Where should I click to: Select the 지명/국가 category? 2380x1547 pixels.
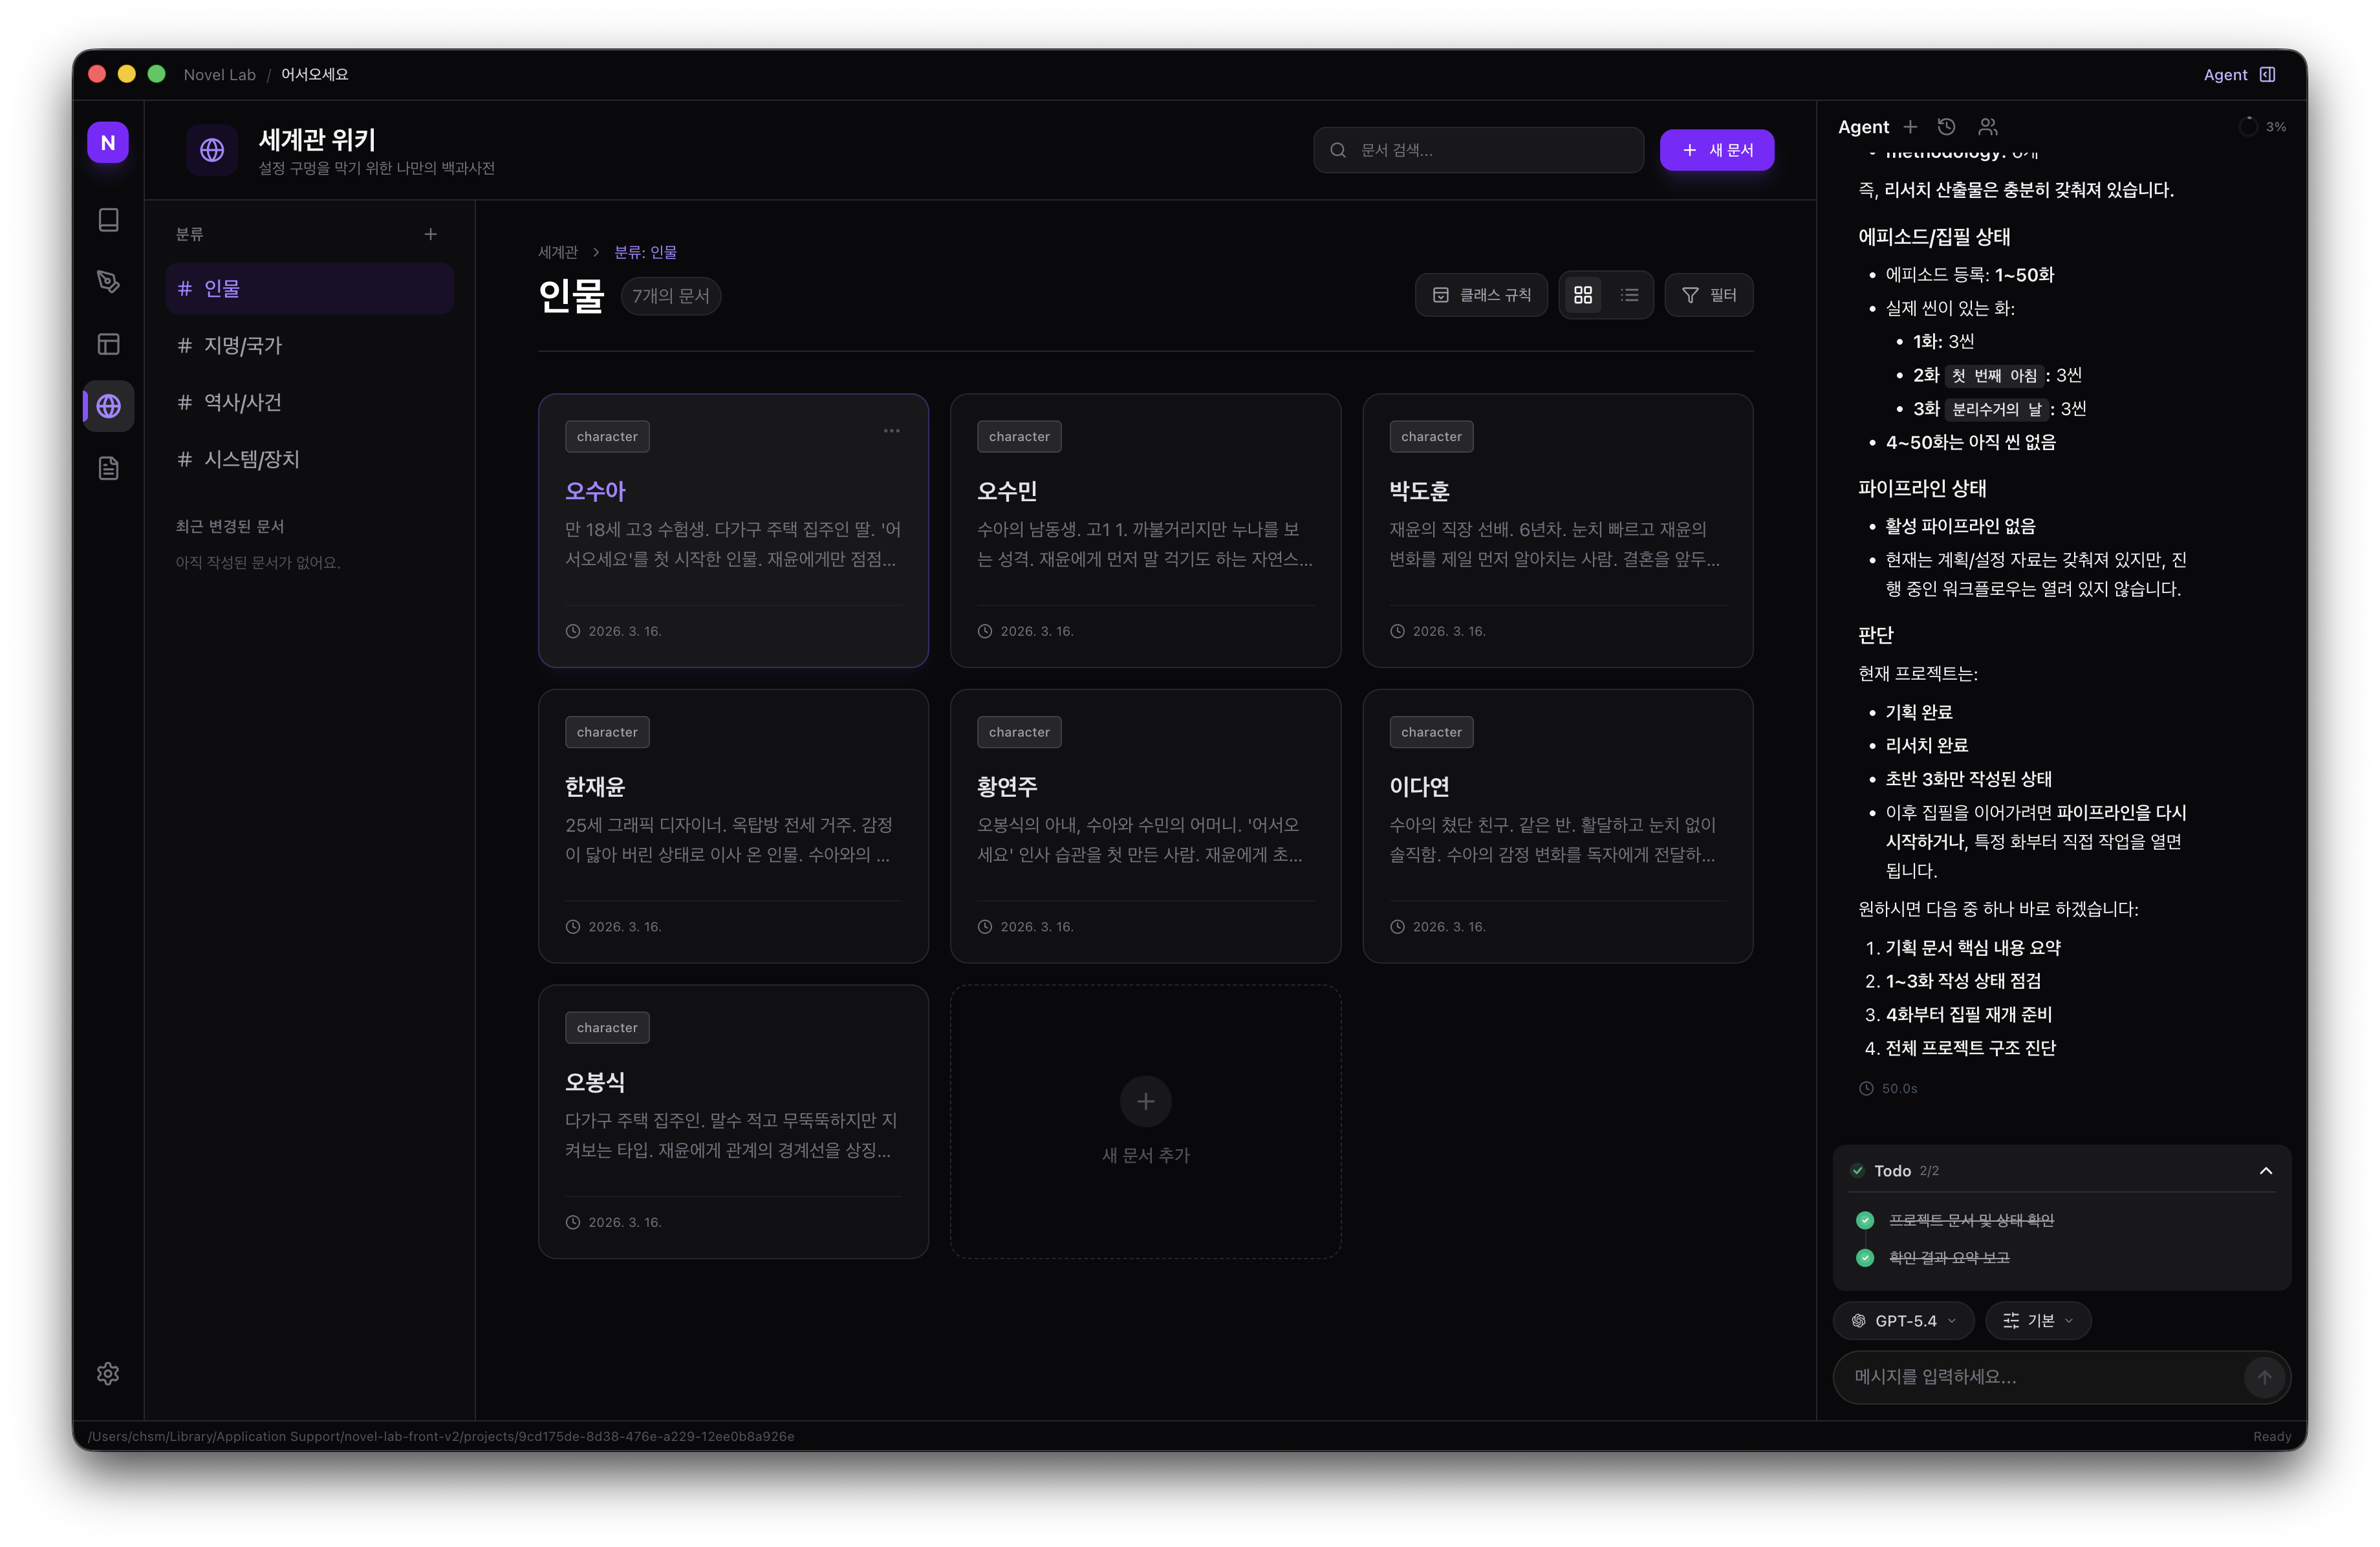click(243, 345)
